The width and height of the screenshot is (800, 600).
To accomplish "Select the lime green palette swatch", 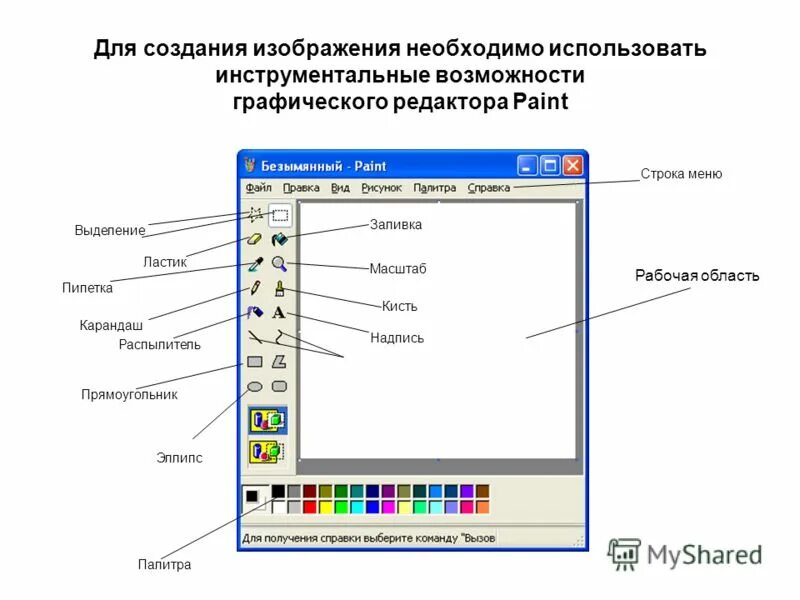I will [x=341, y=507].
